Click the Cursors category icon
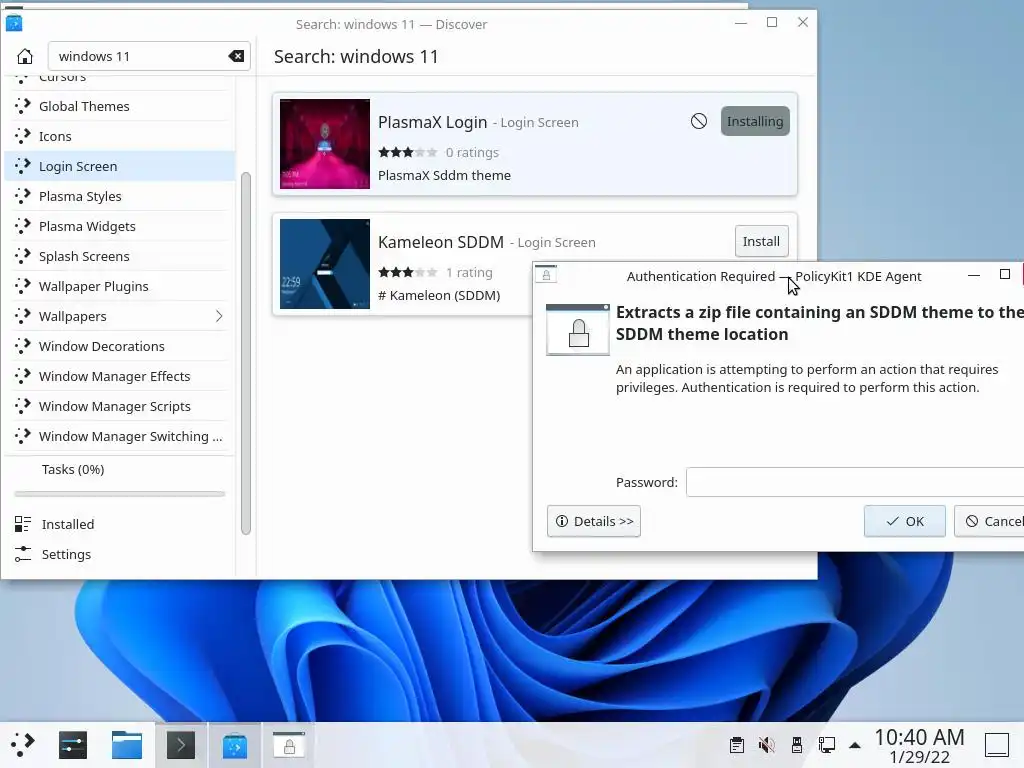The image size is (1024, 768). click(x=22, y=78)
